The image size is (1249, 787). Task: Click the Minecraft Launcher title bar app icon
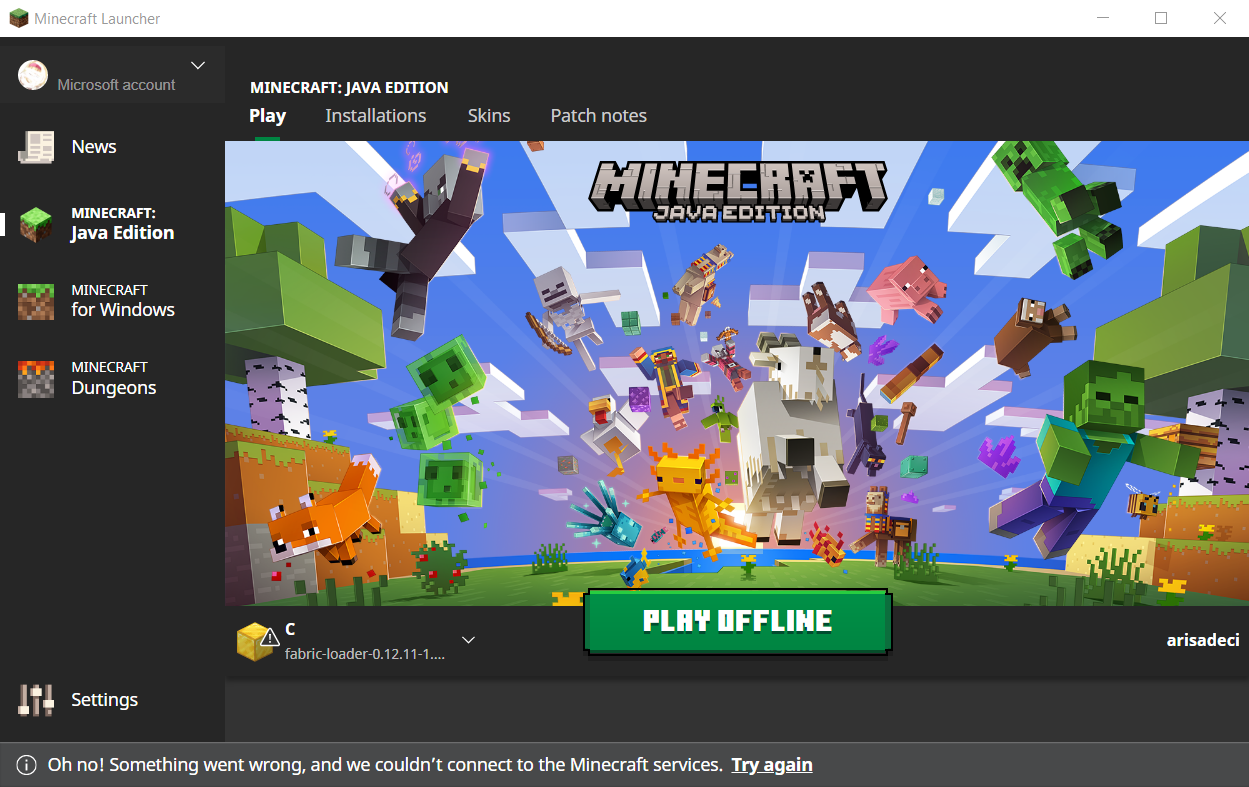[17, 18]
